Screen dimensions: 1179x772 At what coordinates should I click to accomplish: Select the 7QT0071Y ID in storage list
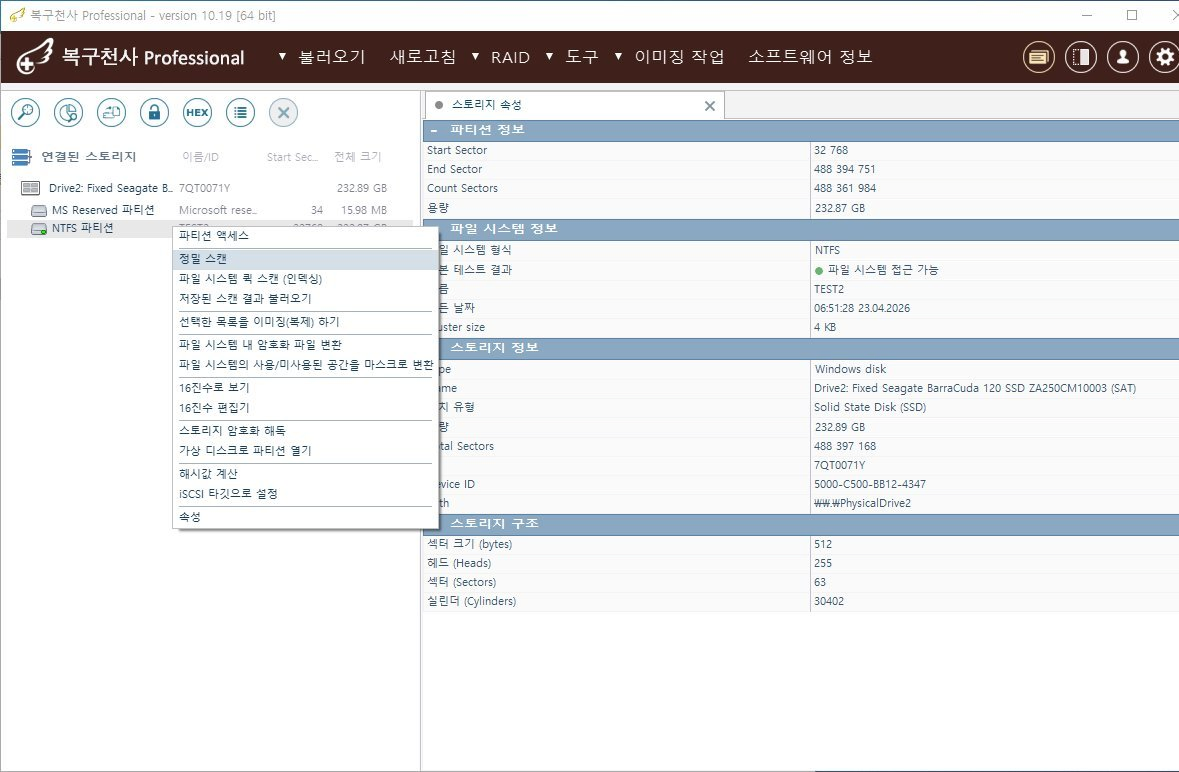205,189
